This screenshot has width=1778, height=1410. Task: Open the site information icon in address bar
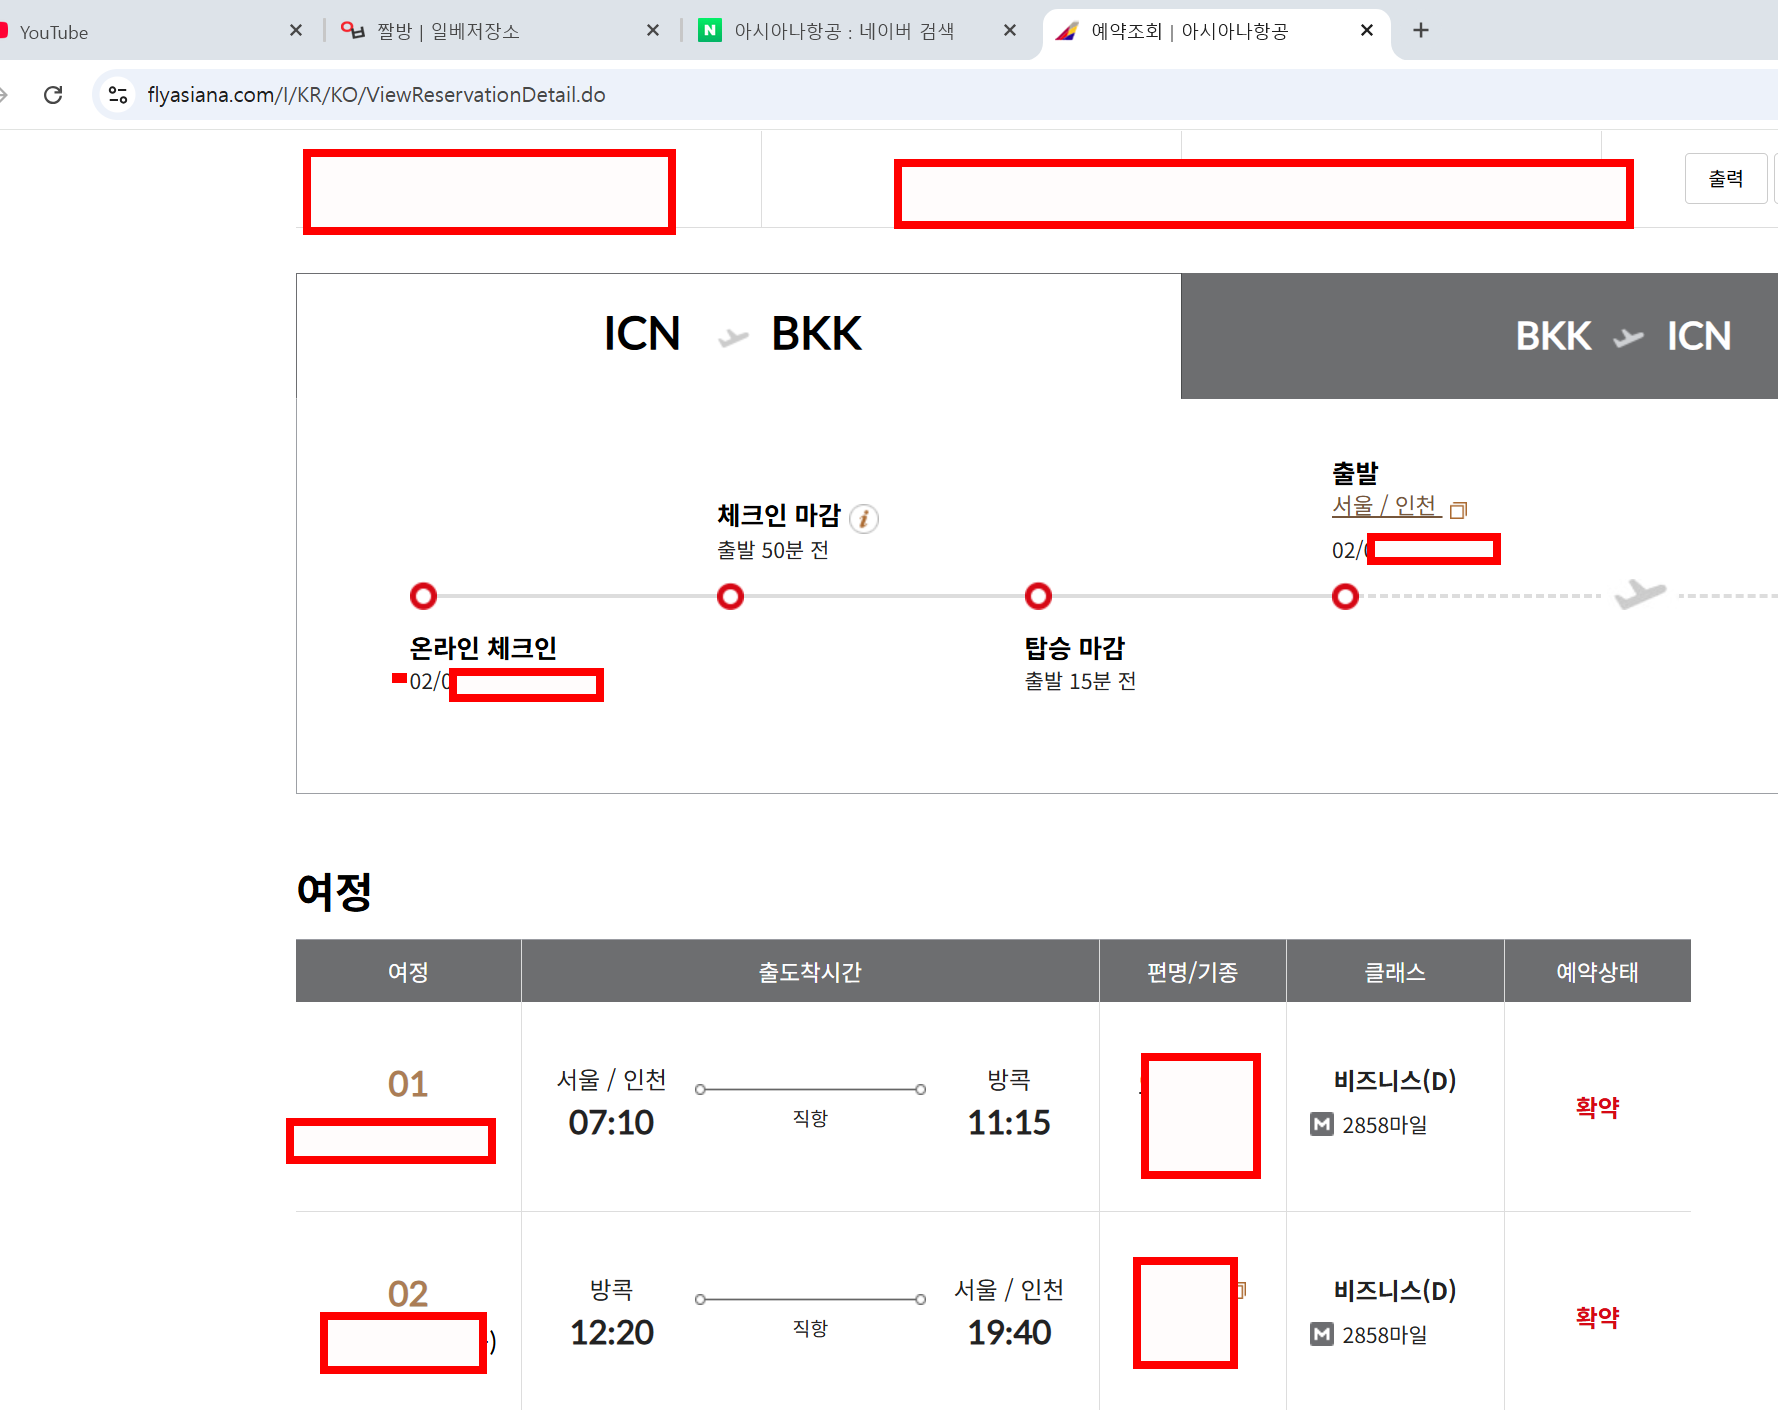(118, 95)
